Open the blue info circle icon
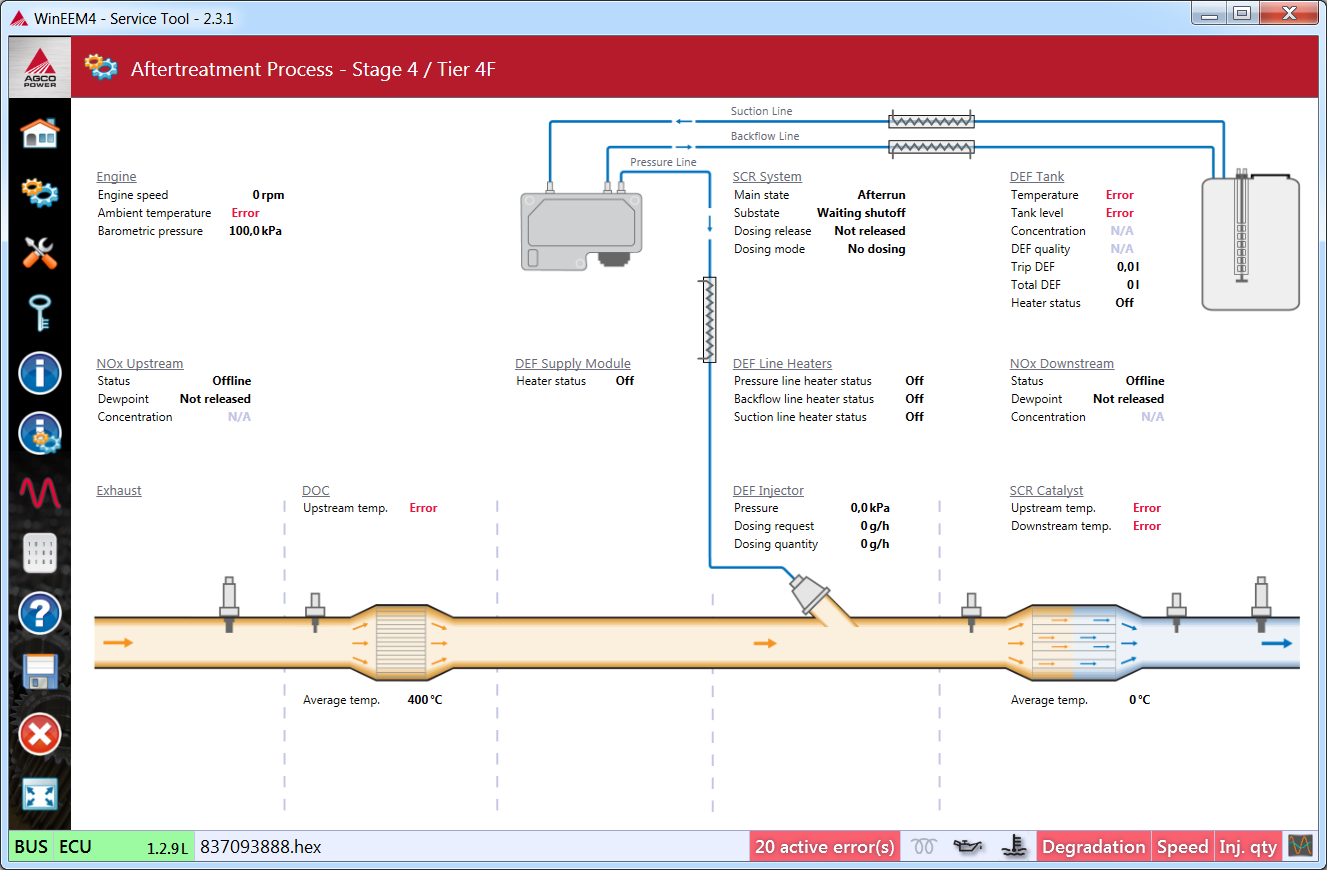Image resolution: width=1327 pixels, height=870 pixels. tap(40, 373)
